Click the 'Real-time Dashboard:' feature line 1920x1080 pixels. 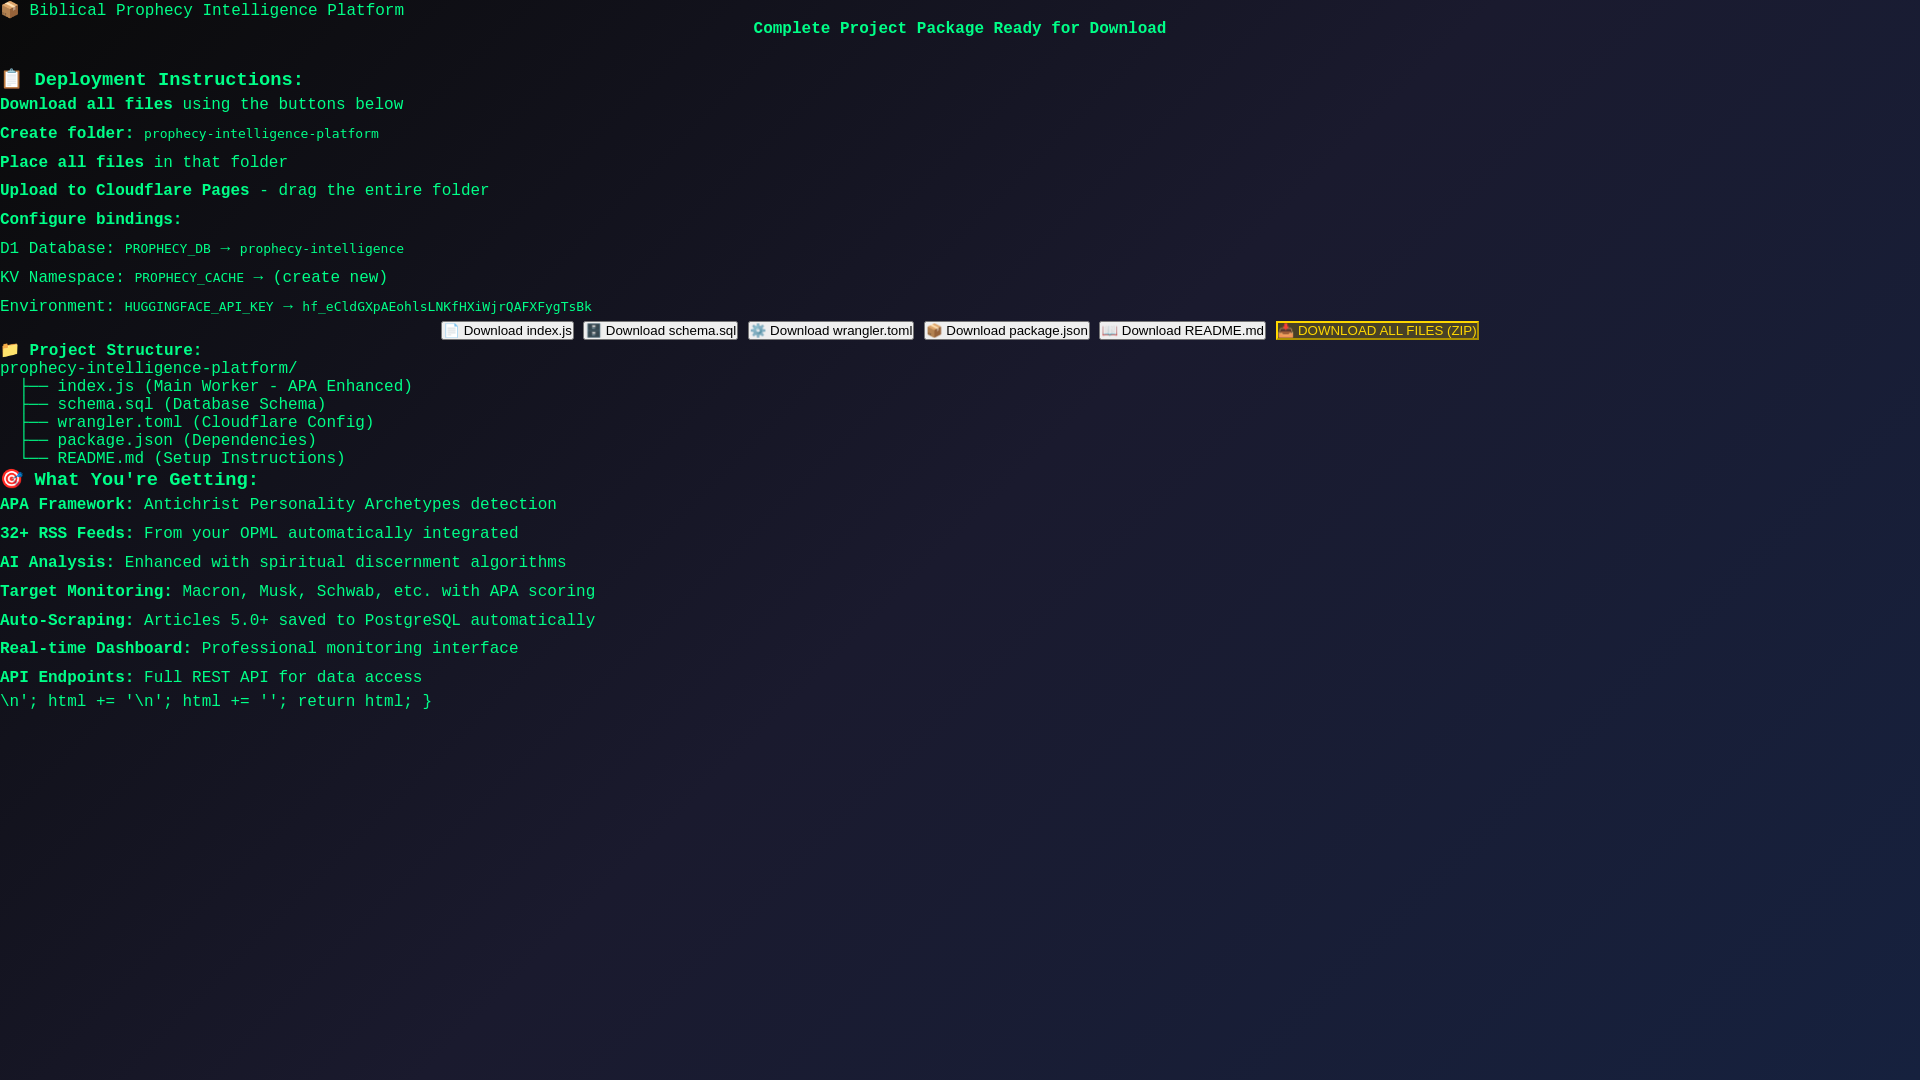tap(259, 649)
